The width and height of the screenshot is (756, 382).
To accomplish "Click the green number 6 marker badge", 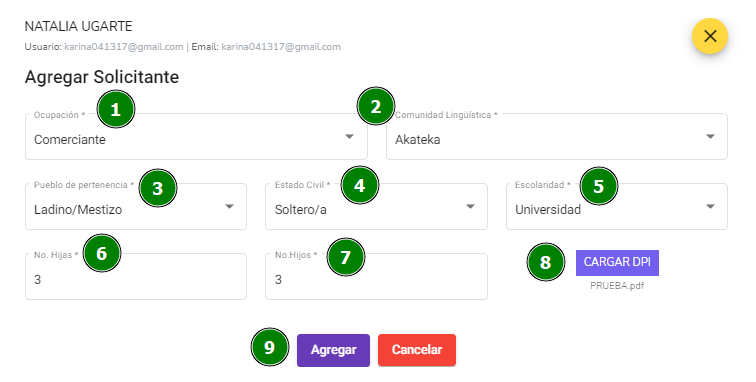I will point(102,253).
